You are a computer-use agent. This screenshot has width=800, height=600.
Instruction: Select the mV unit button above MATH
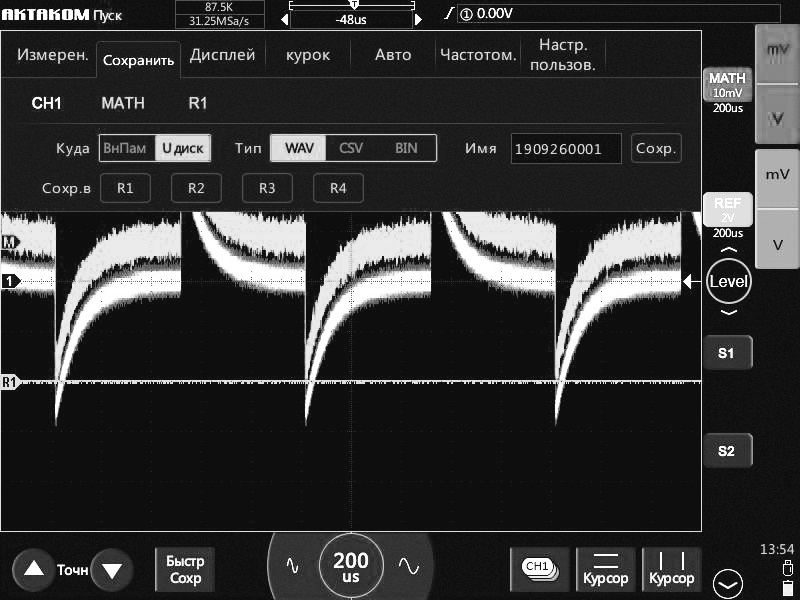[x=777, y=53]
